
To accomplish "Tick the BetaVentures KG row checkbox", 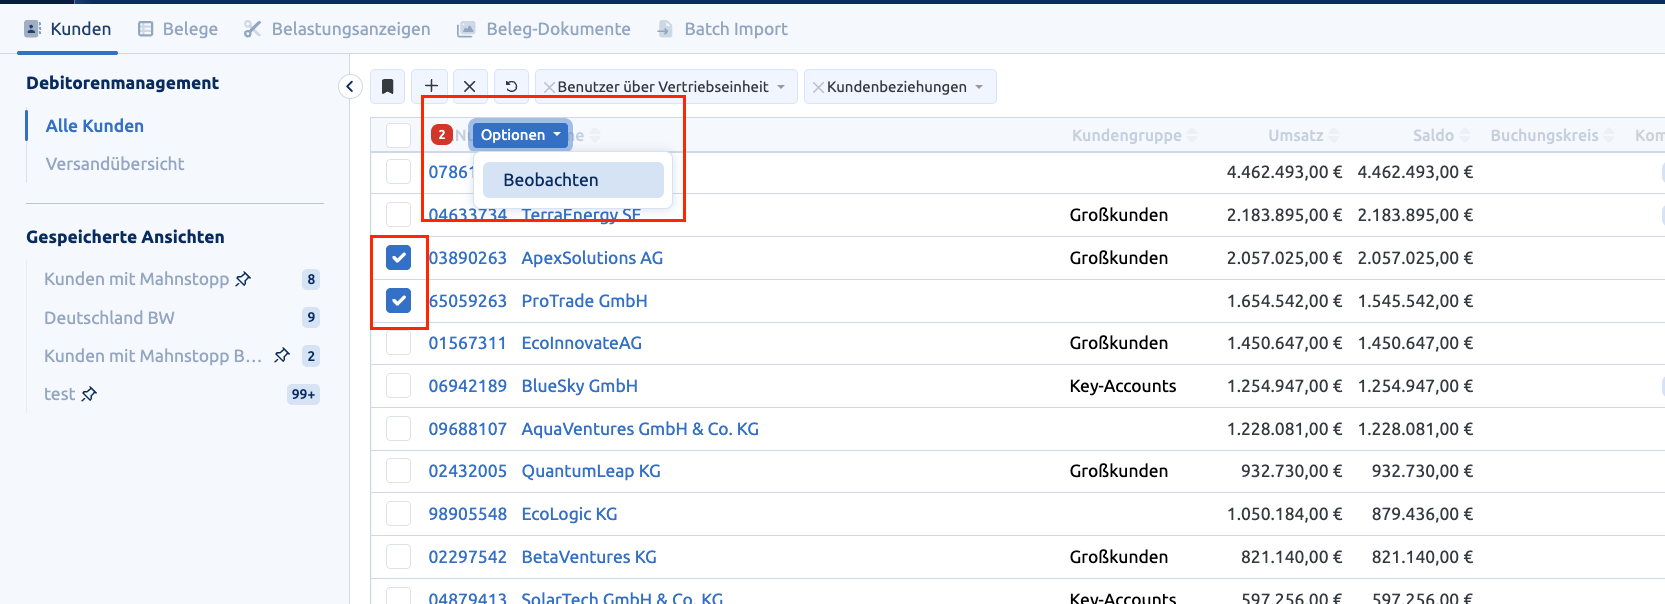I will (398, 557).
